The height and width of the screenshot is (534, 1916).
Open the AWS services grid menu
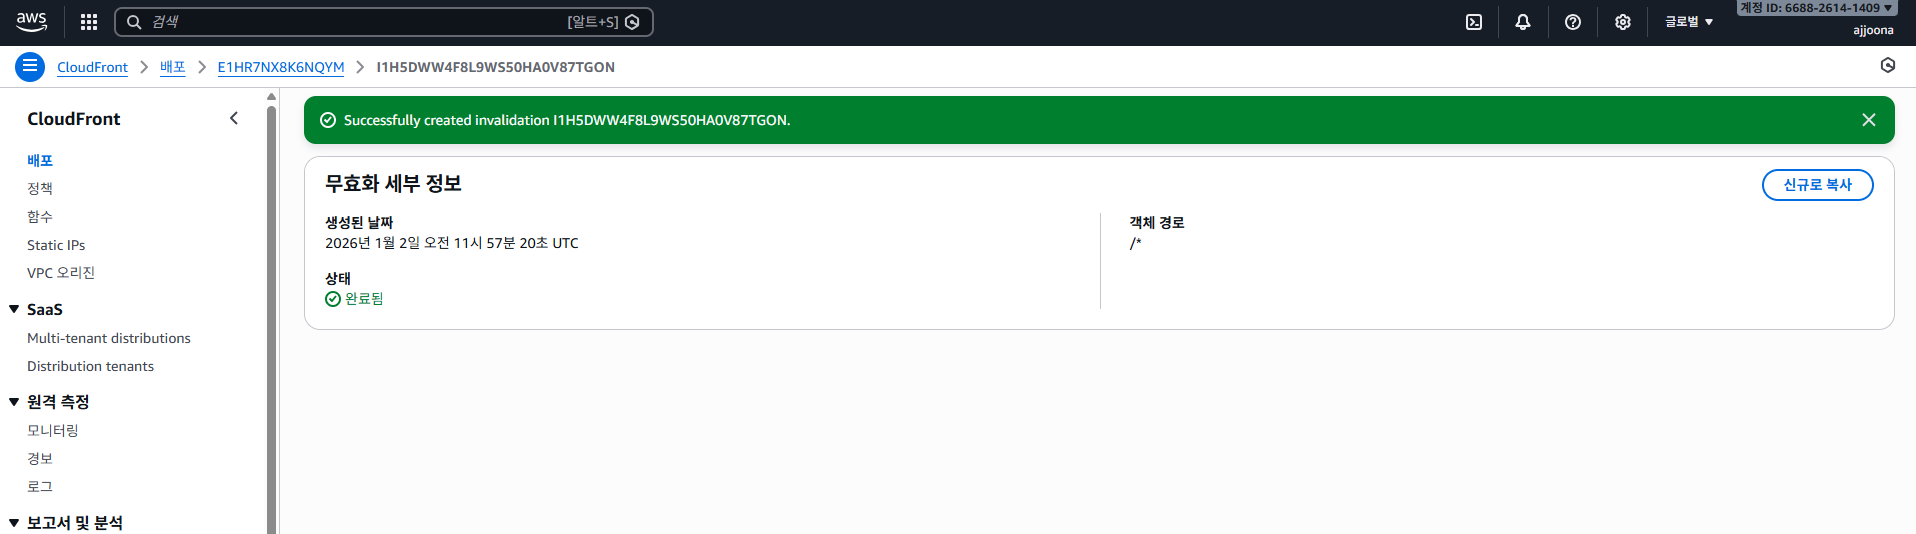point(89,22)
